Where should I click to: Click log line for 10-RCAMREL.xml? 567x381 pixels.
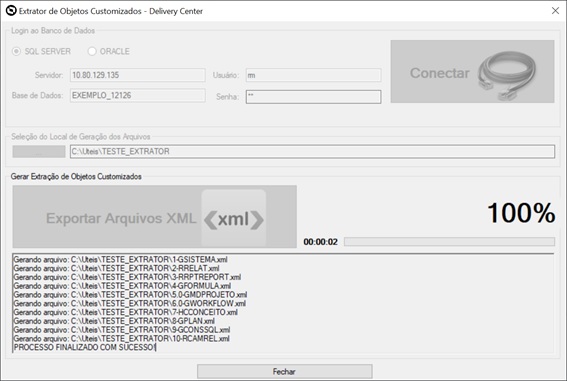122,339
